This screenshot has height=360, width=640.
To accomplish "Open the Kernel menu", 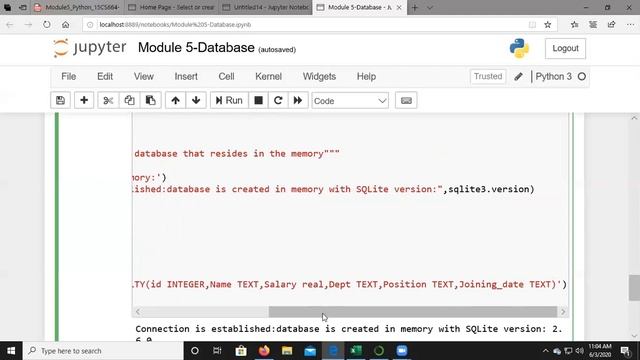I will click(x=268, y=77).
